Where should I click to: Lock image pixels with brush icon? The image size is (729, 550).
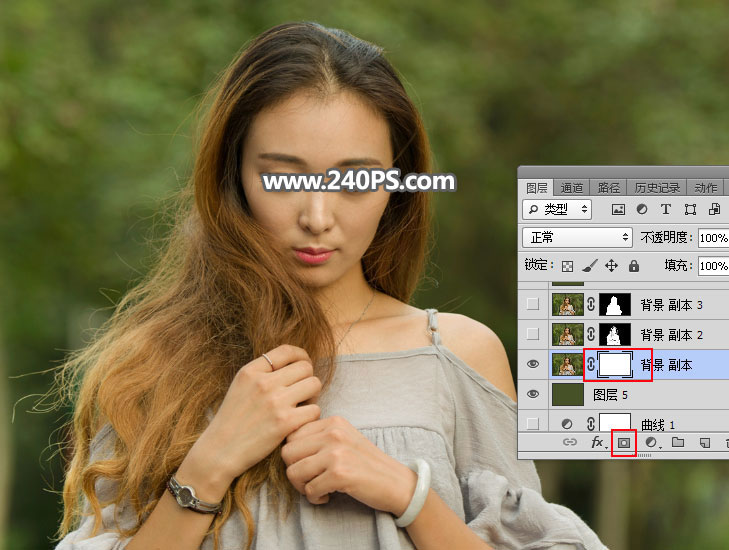[590, 265]
